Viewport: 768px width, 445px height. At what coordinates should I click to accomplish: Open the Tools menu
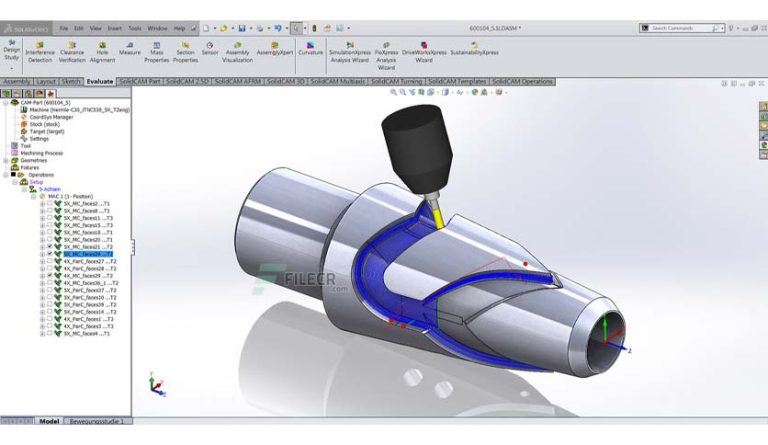[135, 28]
